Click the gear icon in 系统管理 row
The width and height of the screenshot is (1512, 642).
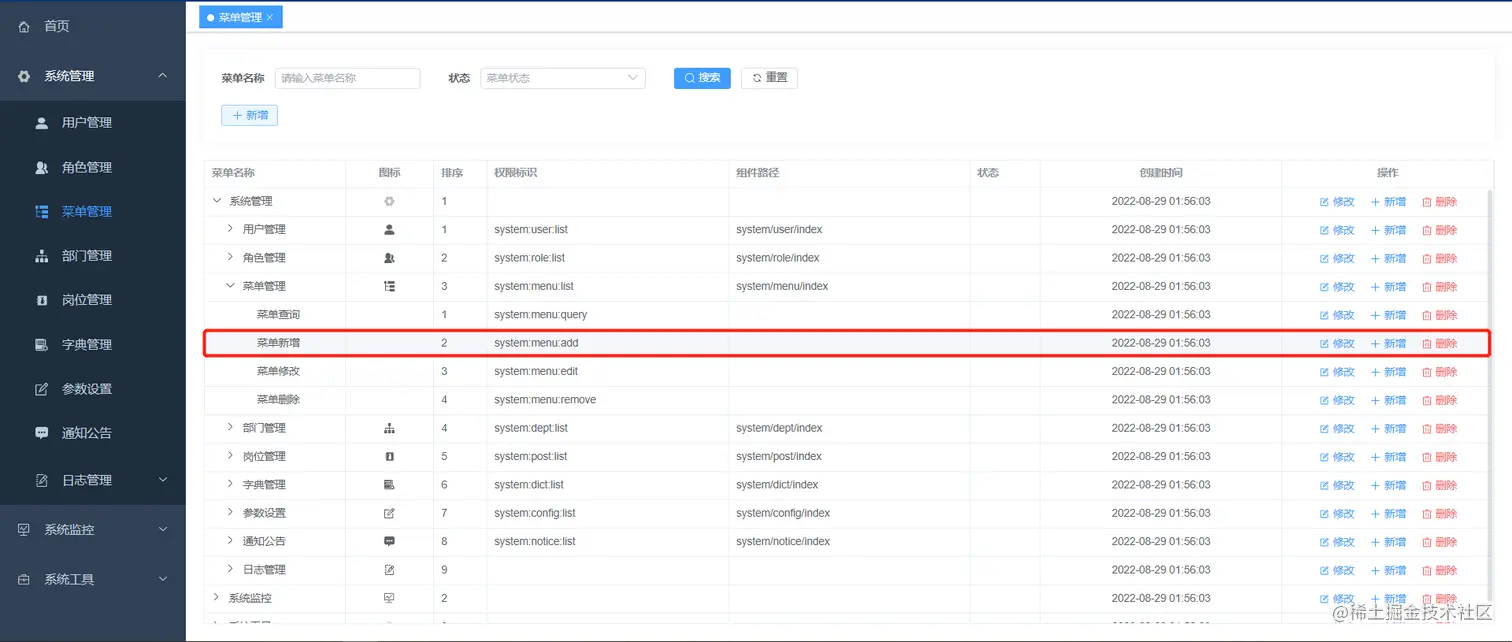(389, 201)
